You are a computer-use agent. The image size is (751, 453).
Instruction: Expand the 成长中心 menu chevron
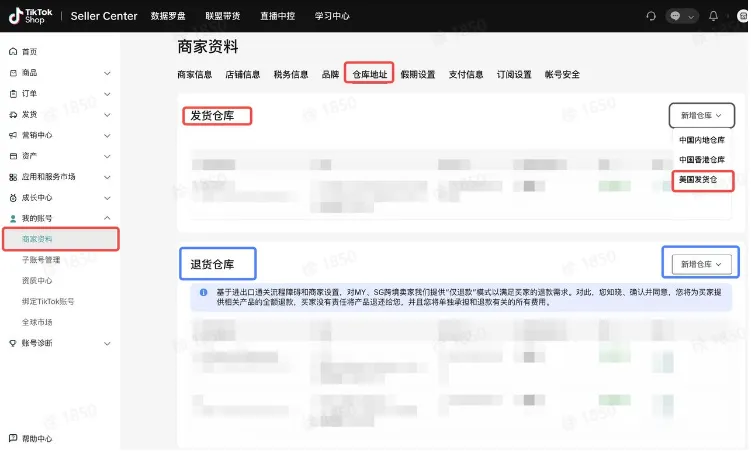(x=107, y=198)
